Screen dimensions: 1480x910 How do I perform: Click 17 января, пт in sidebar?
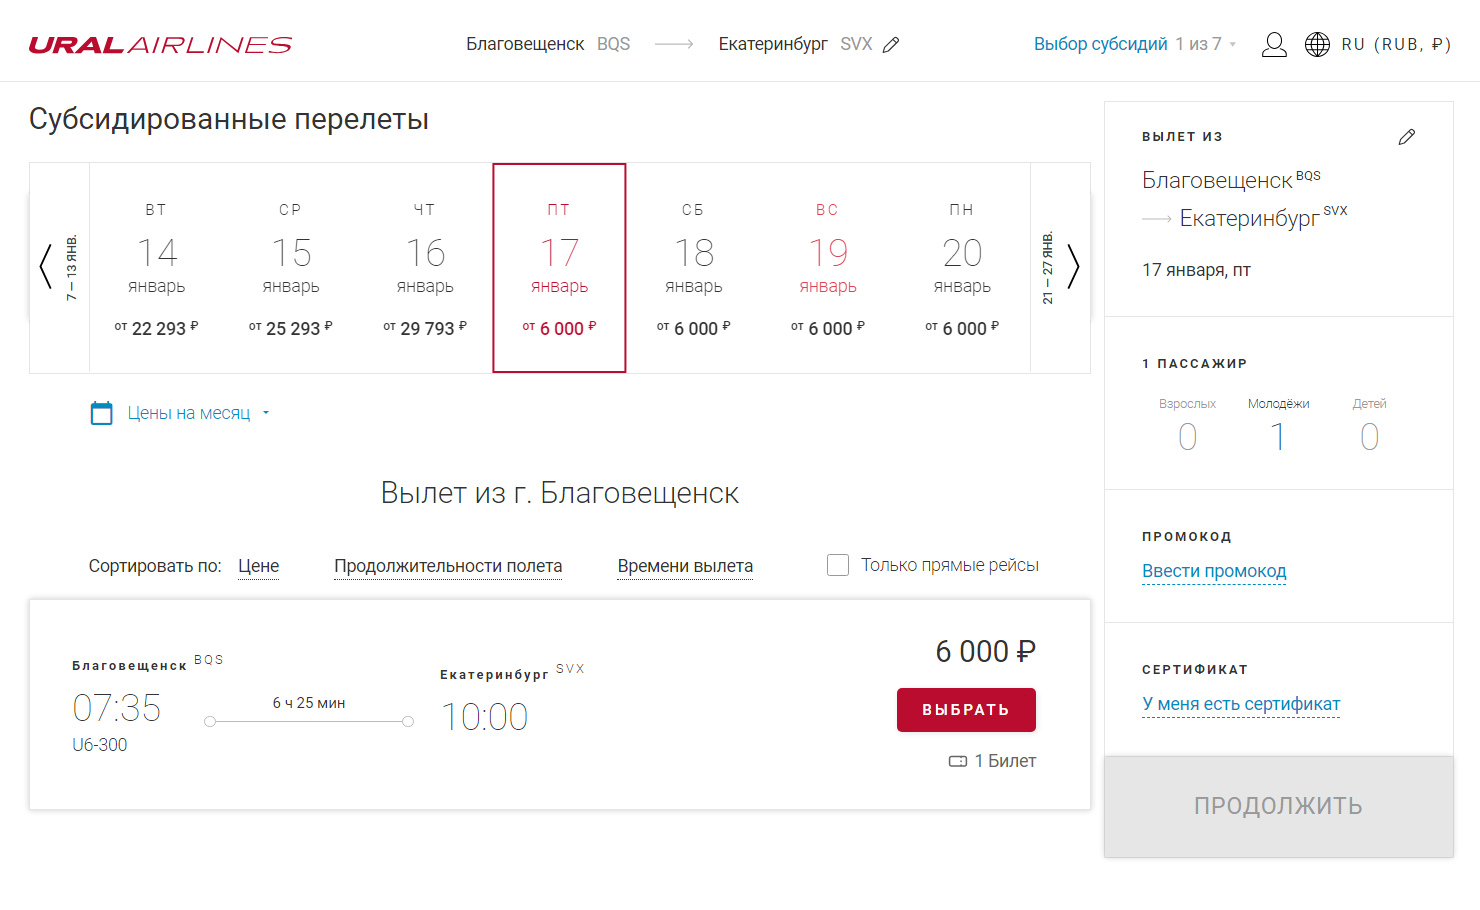(1196, 270)
